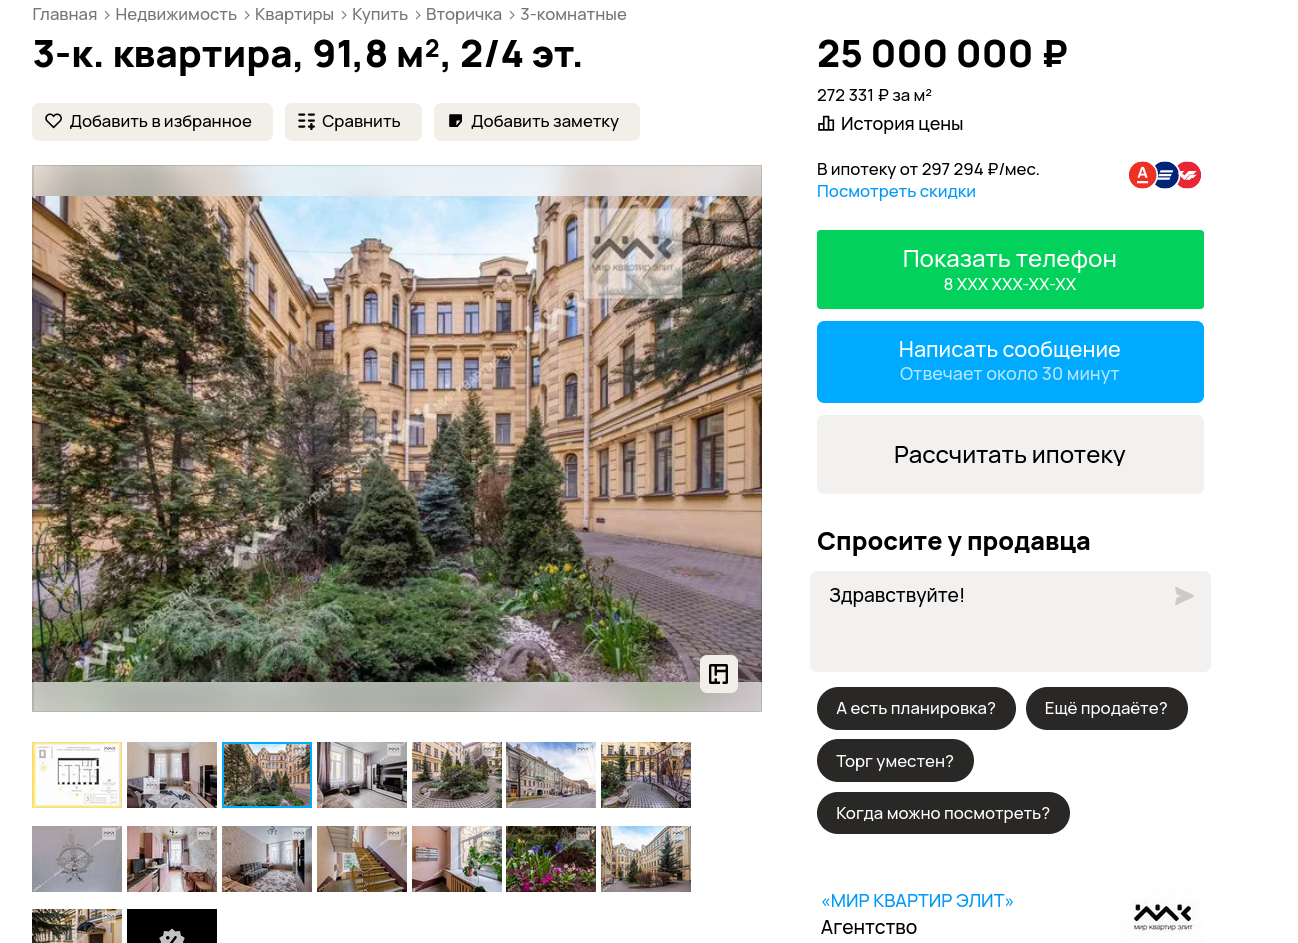
Task: Show the seller's phone number
Action: tap(1010, 270)
